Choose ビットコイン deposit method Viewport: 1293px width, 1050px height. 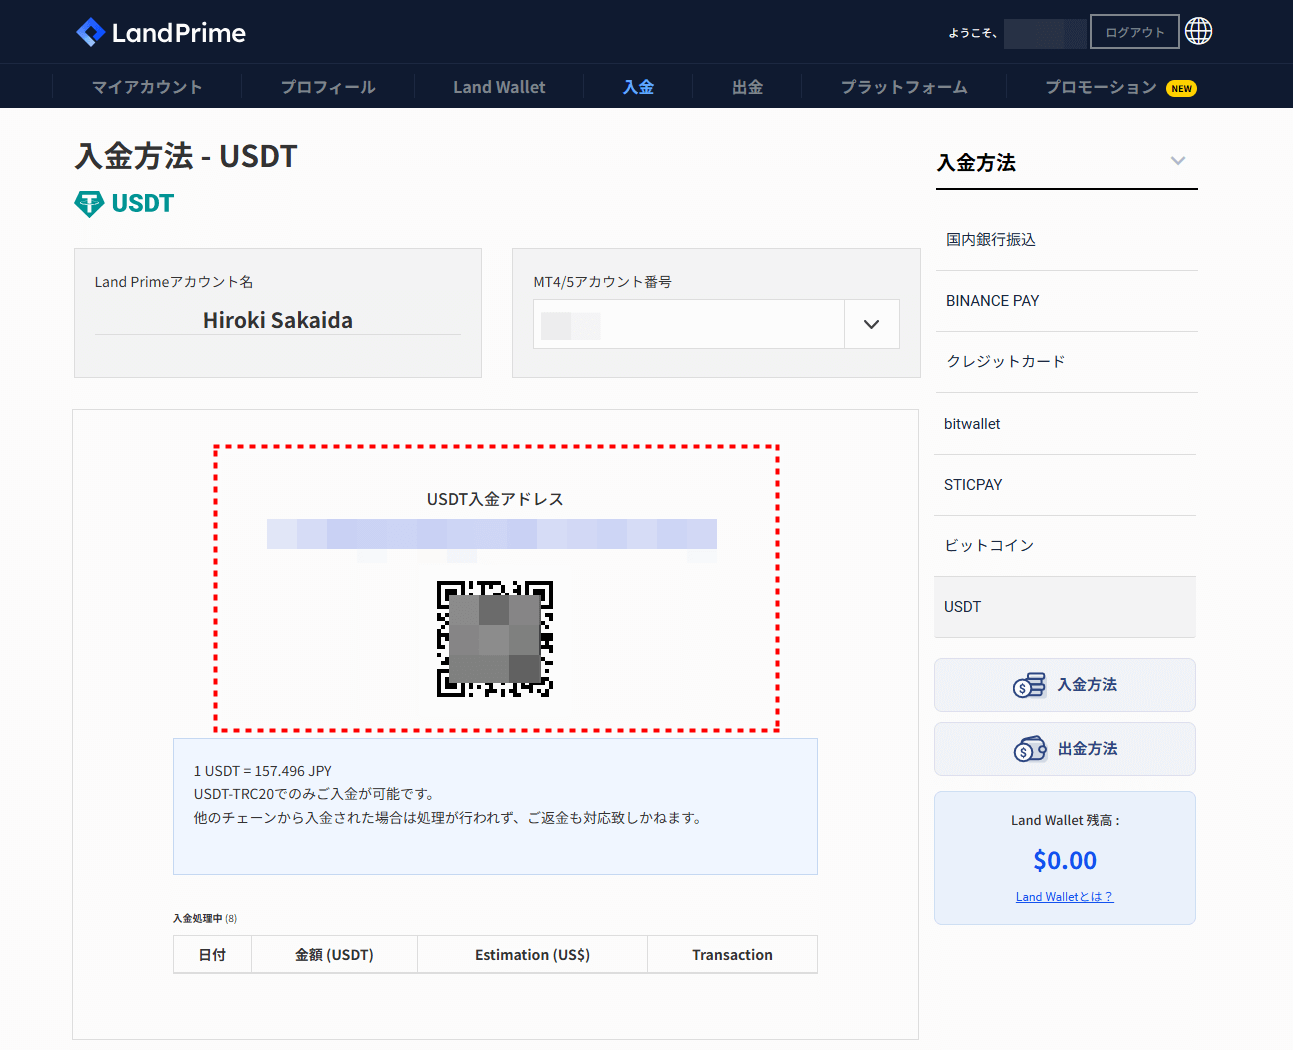click(1066, 546)
